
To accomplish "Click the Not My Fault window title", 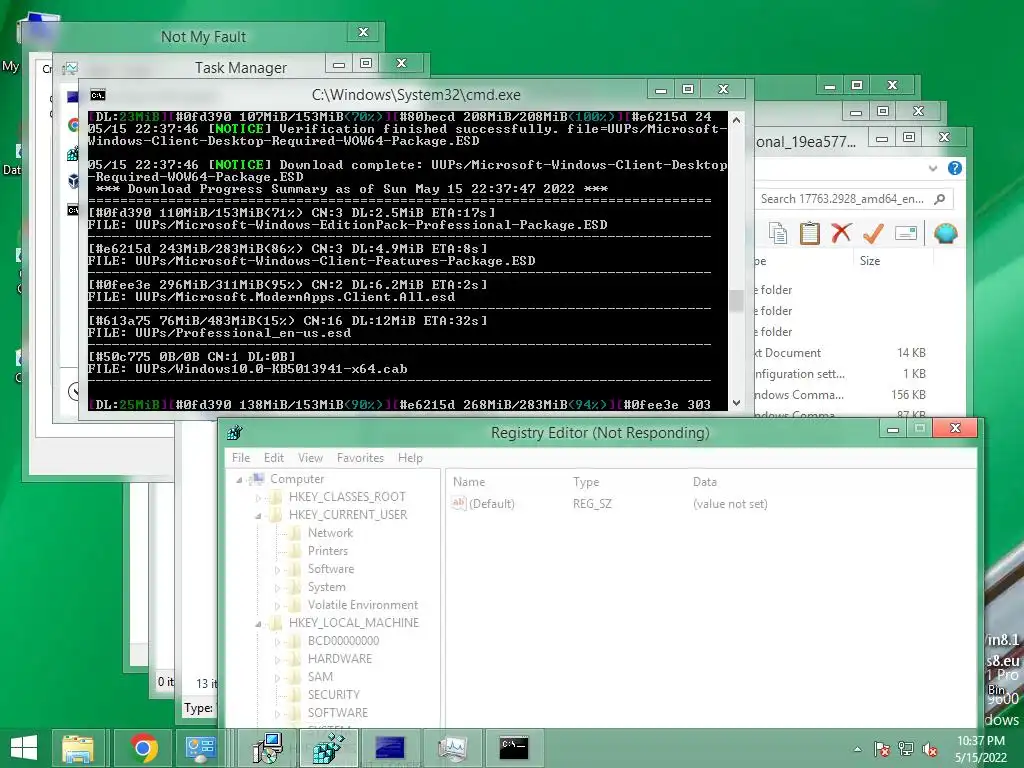I will point(203,37).
